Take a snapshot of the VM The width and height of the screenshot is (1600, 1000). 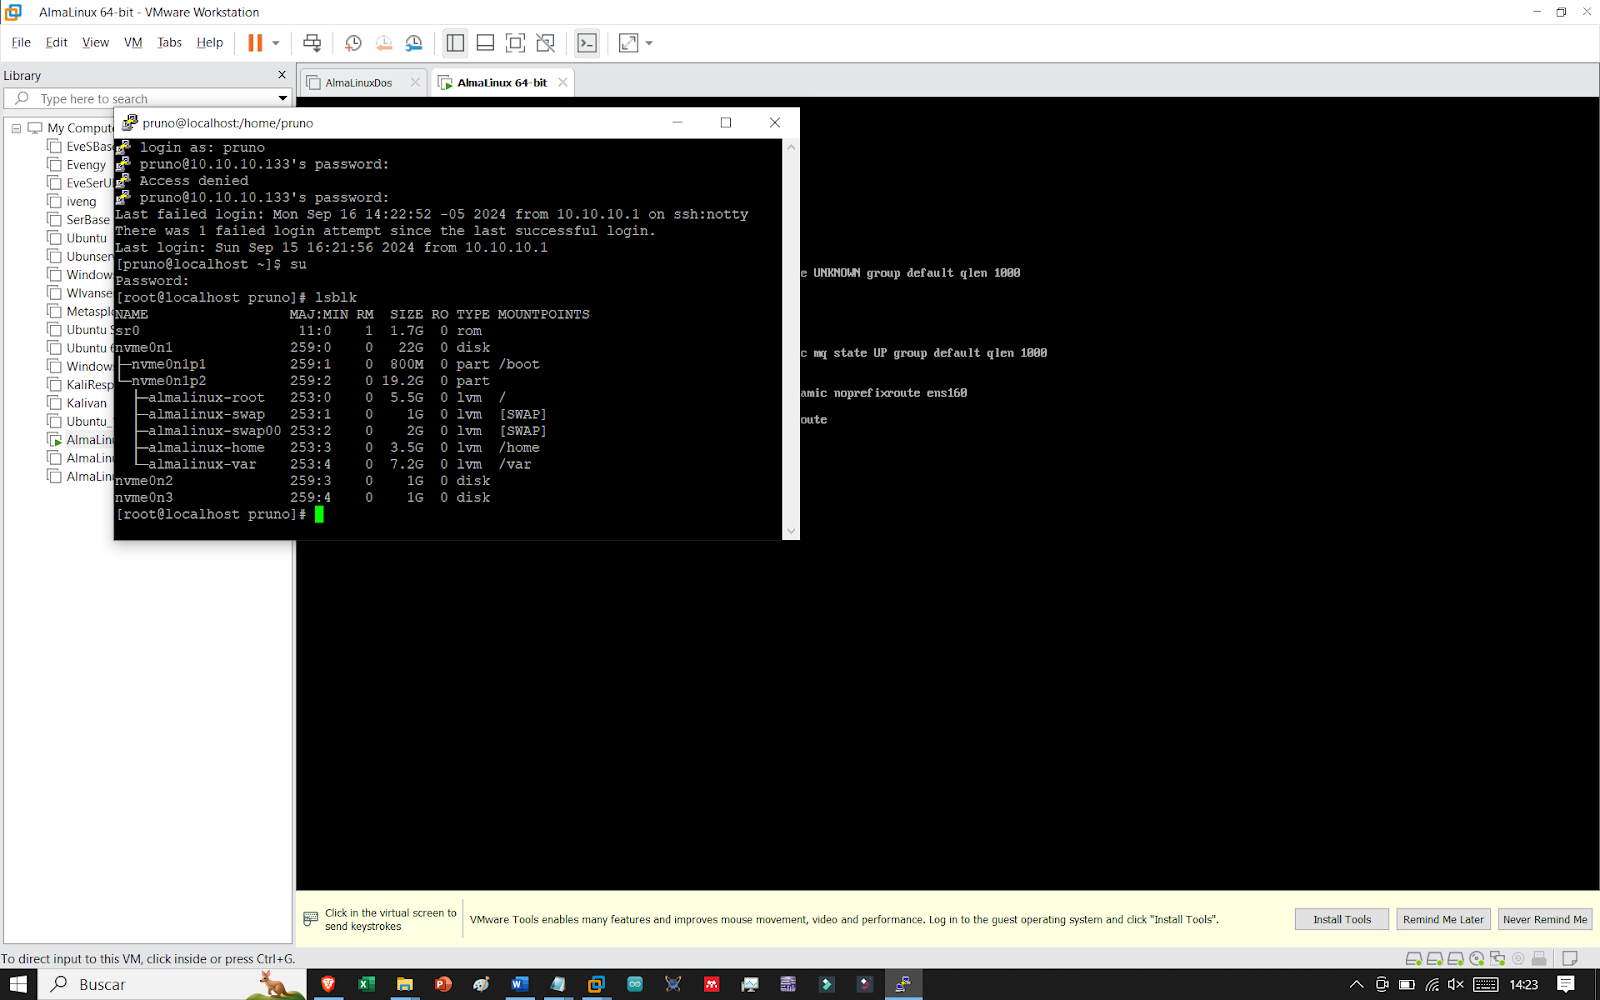coord(353,43)
